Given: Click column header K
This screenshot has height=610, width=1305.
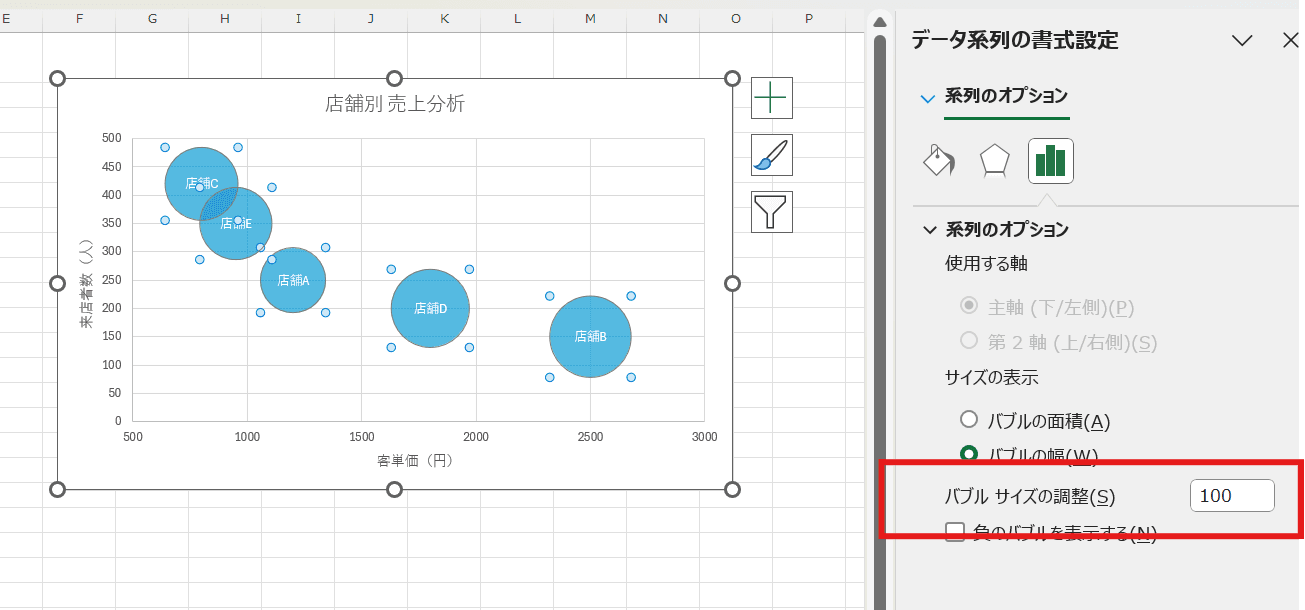Looking at the screenshot, I should coord(444,18).
